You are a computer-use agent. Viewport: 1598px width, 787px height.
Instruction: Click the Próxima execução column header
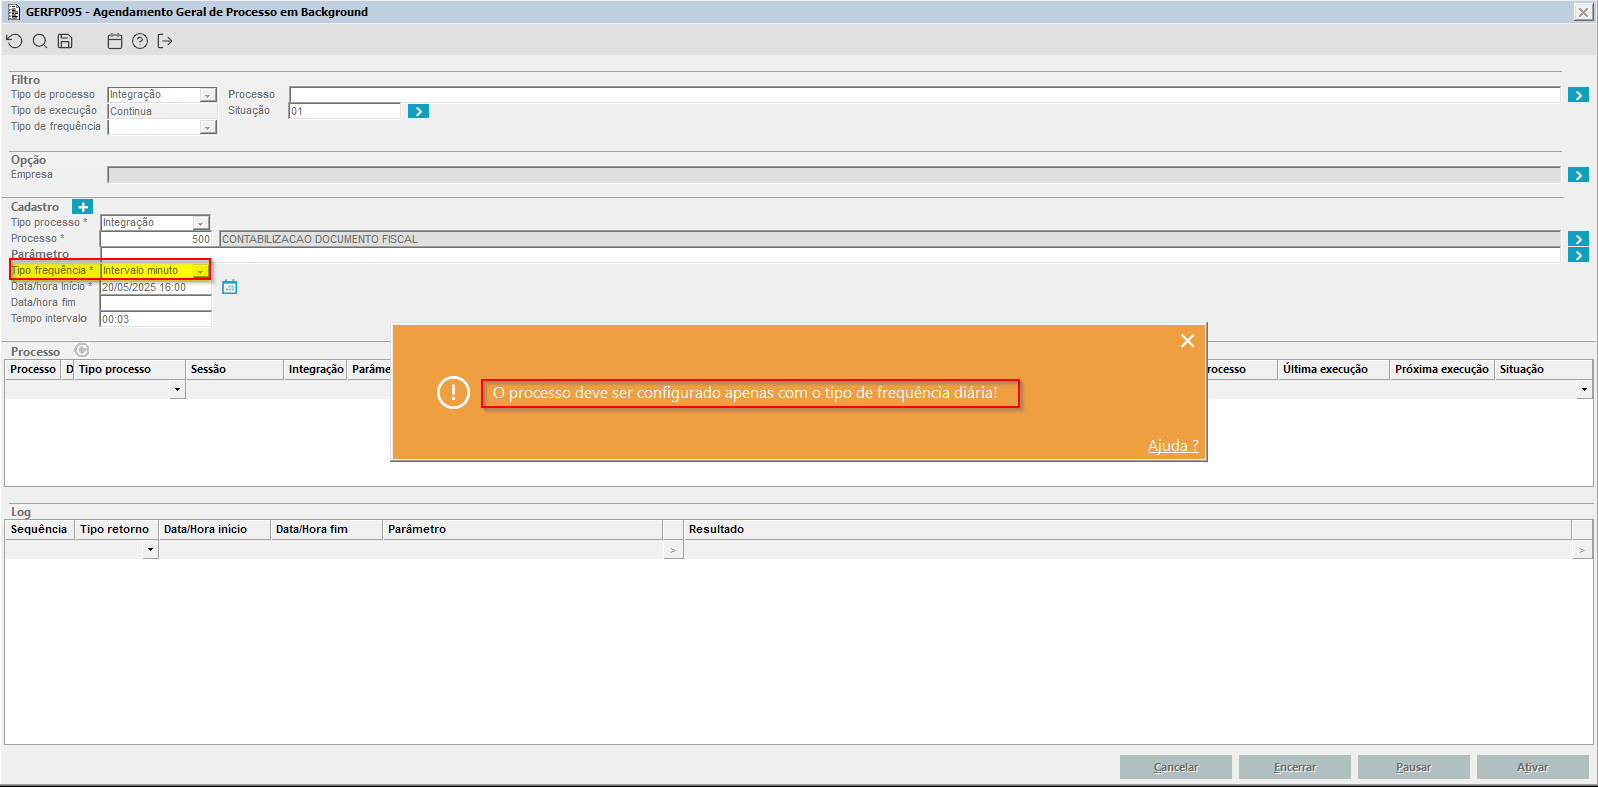(1442, 370)
